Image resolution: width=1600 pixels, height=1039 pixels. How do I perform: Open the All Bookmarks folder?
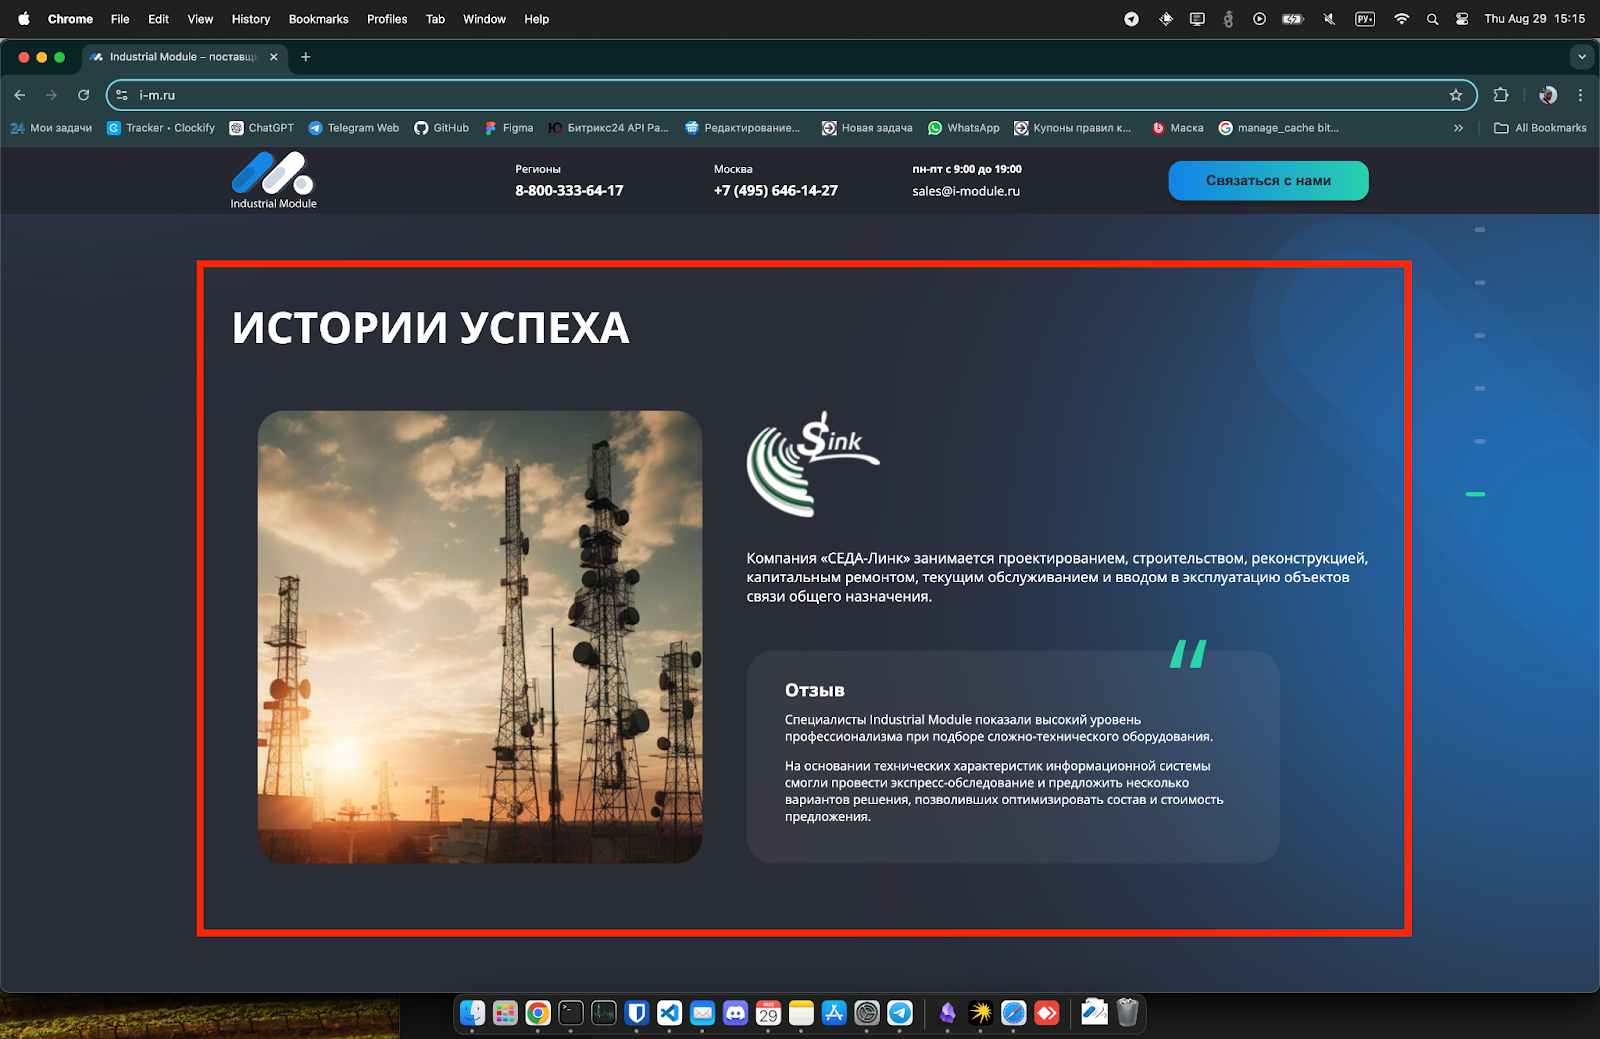[1540, 128]
